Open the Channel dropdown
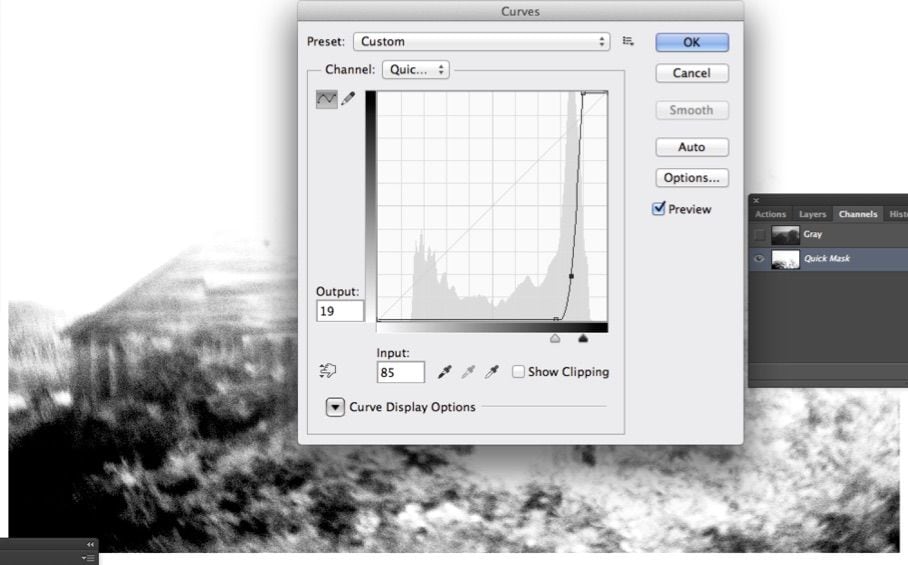908x565 pixels. [x=415, y=70]
